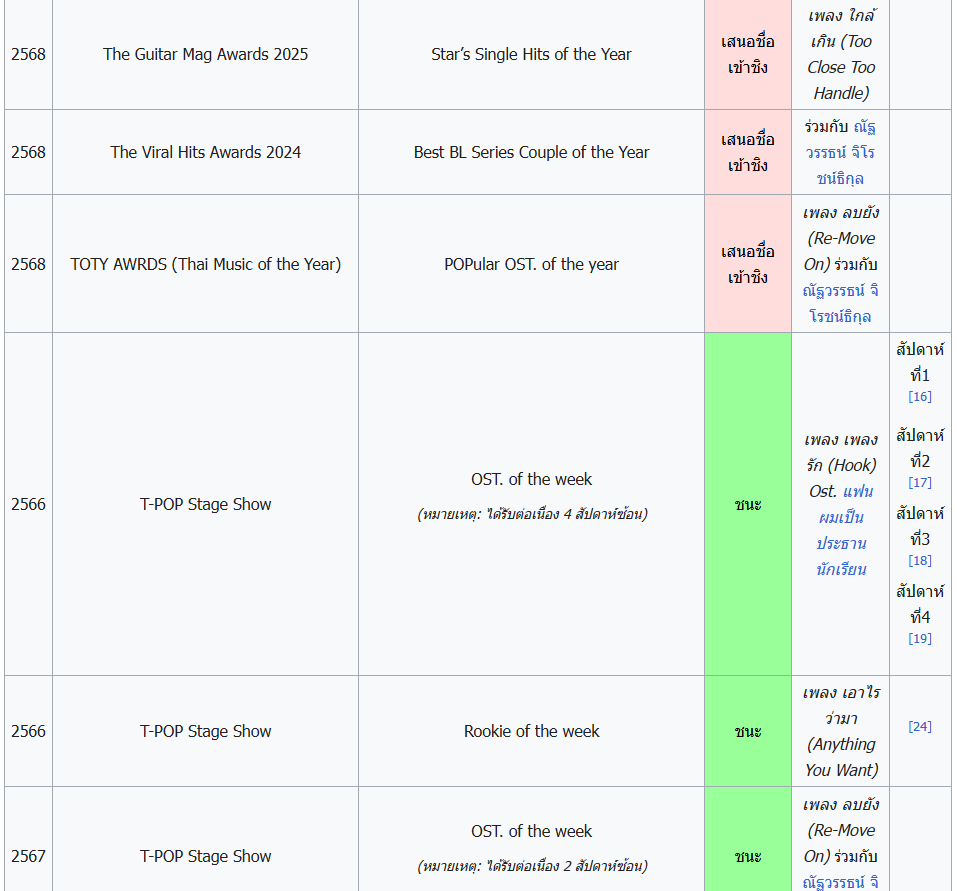Viewport: 957px width, 891px height.
Task: Click year 2568 in TOTY AWRDS row
Action: (28, 264)
